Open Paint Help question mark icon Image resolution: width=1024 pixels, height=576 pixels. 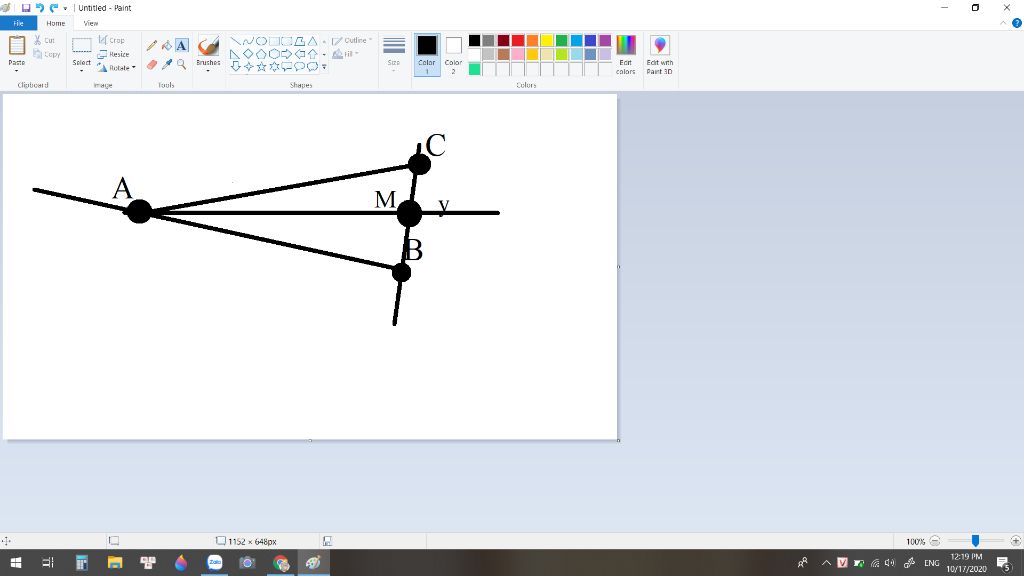point(1017,23)
